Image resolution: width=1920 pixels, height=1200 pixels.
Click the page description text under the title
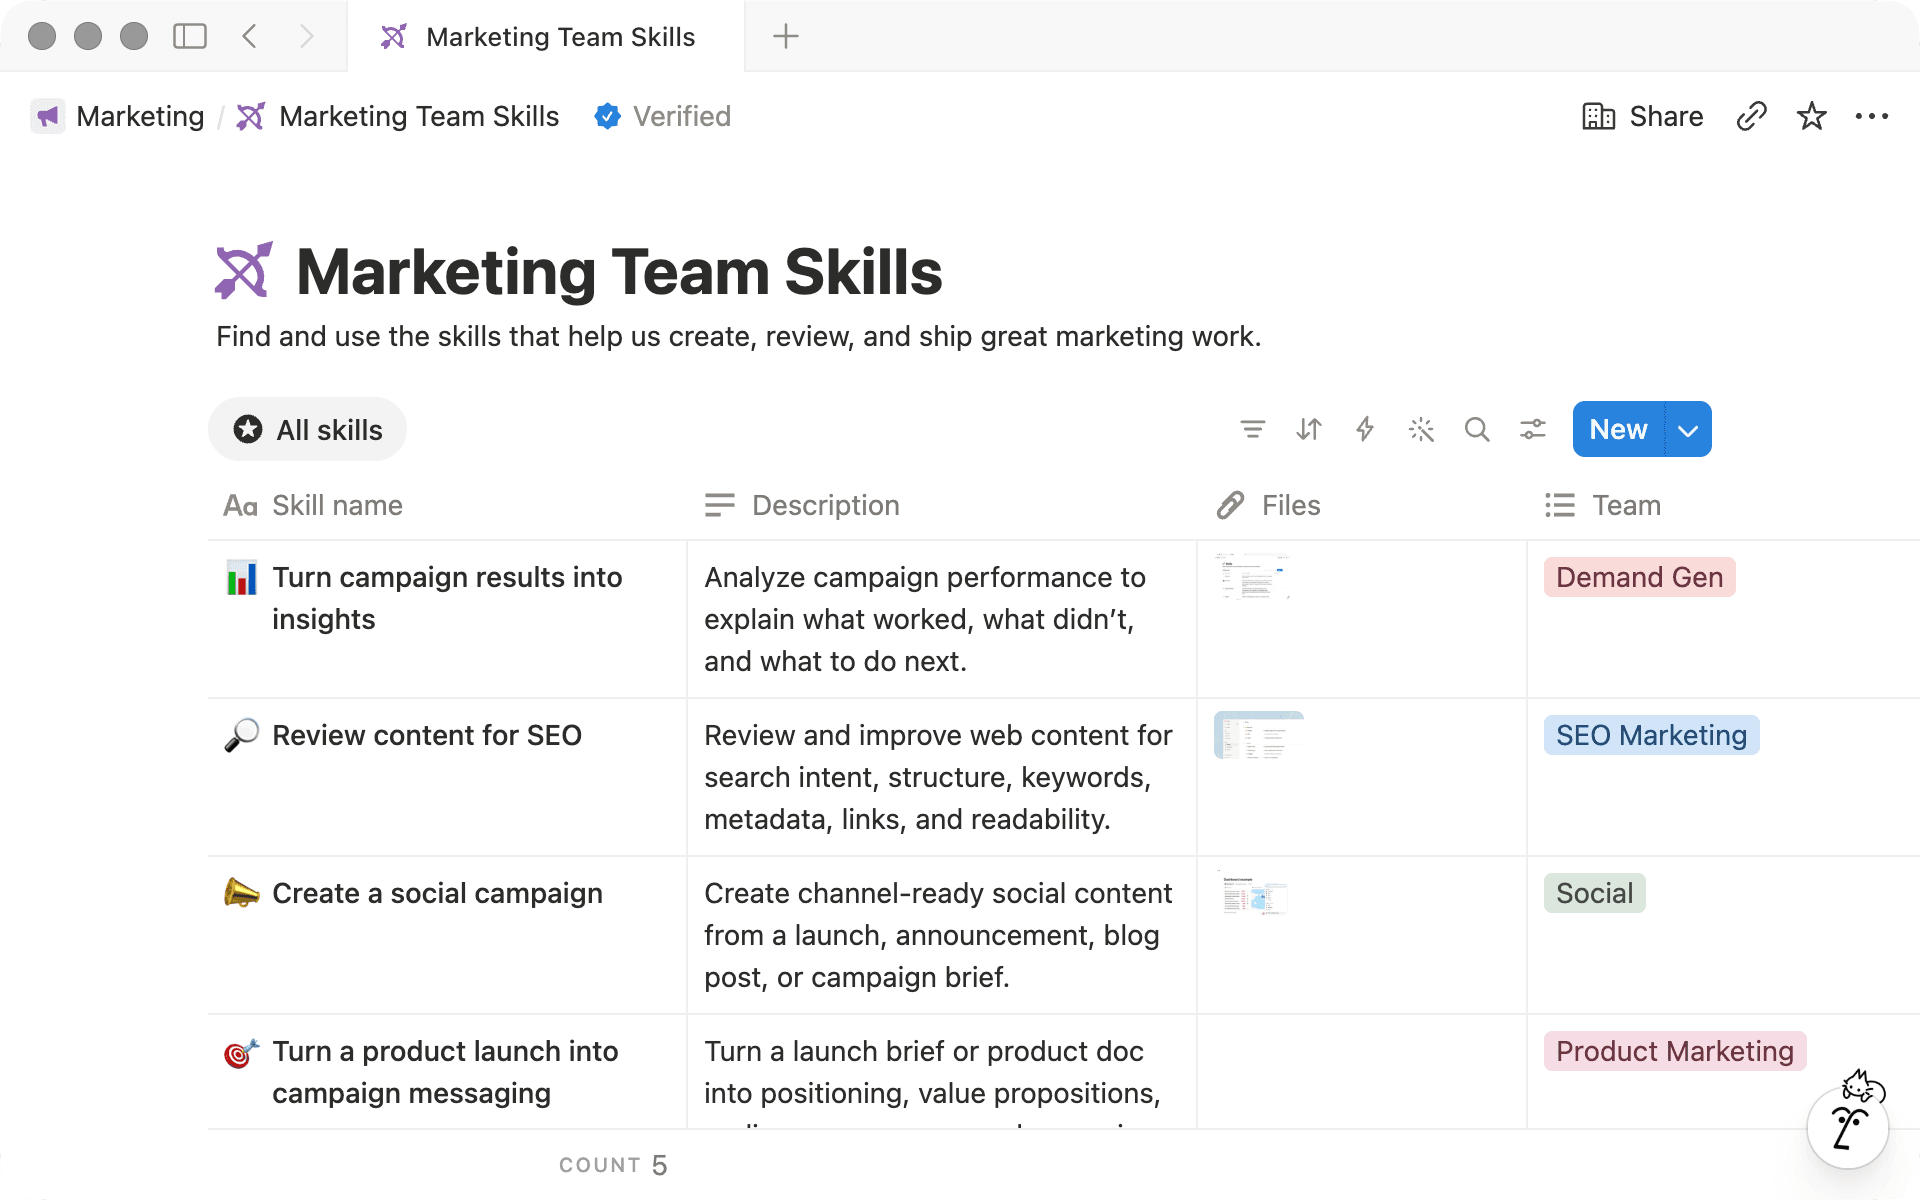pyautogui.click(x=738, y=336)
